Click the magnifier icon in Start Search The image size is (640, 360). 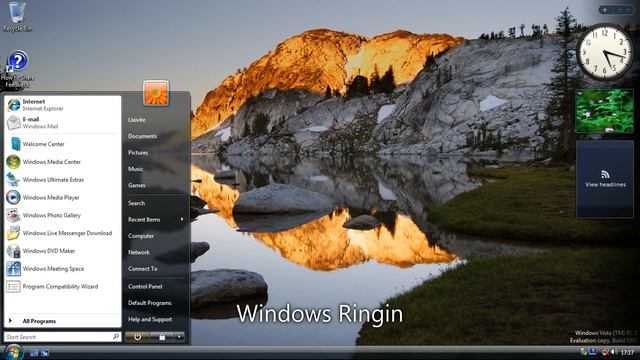(116, 337)
